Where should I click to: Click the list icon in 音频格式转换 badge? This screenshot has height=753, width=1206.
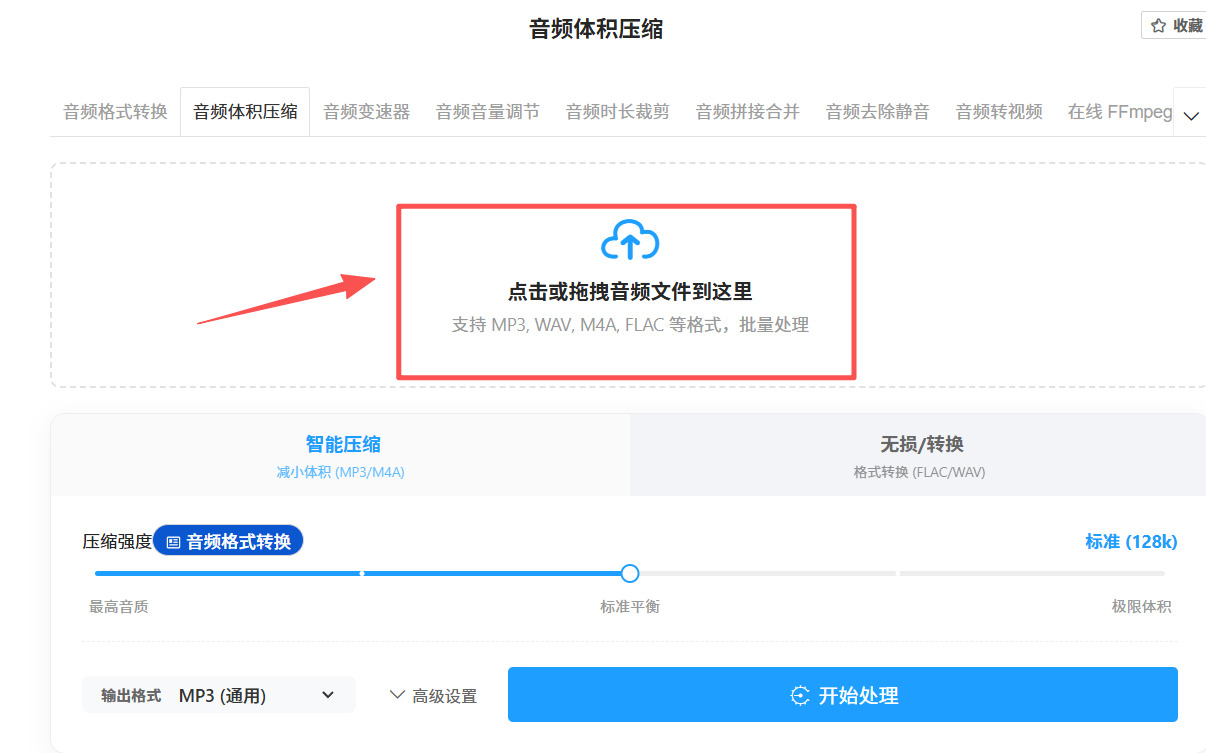(174, 542)
